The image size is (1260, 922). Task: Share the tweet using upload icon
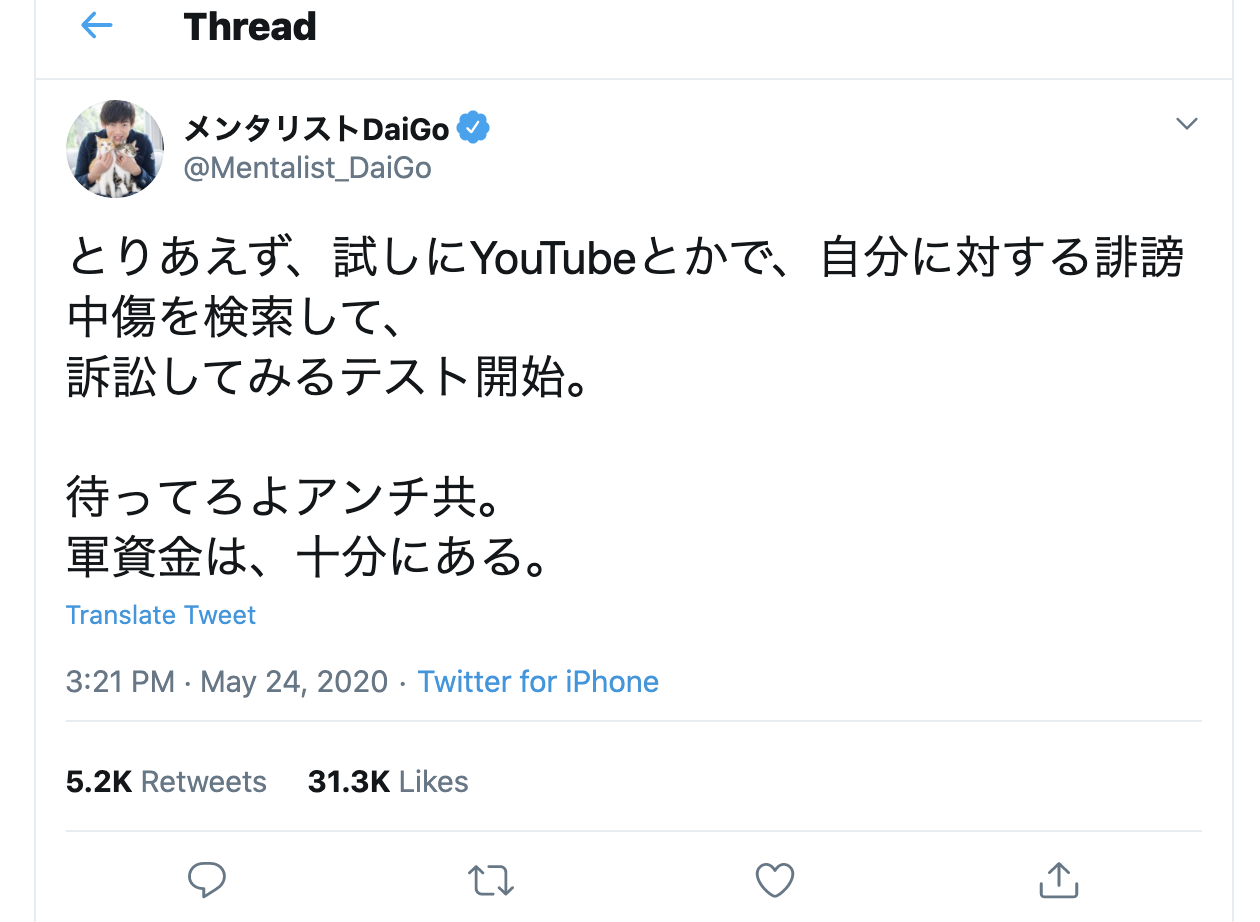coord(1058,879)
